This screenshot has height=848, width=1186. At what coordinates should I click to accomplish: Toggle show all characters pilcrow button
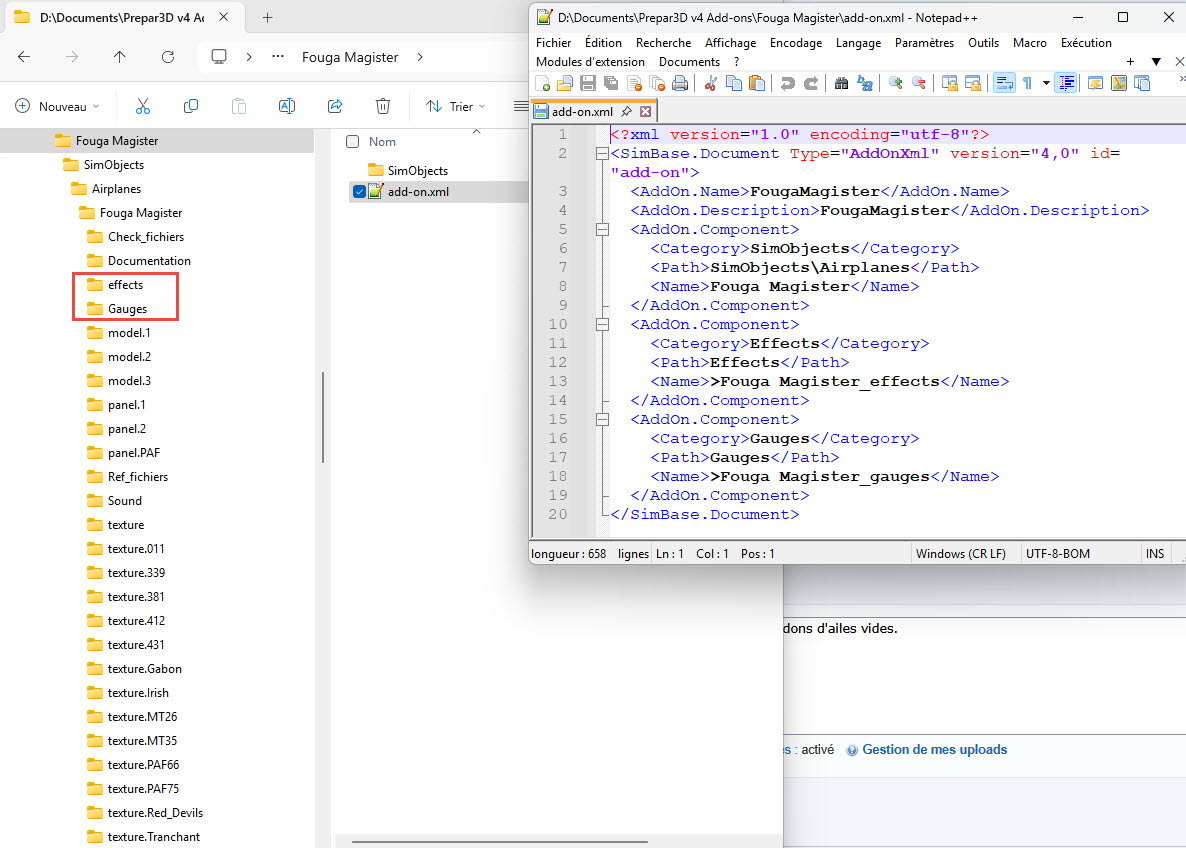point(1027,83)
